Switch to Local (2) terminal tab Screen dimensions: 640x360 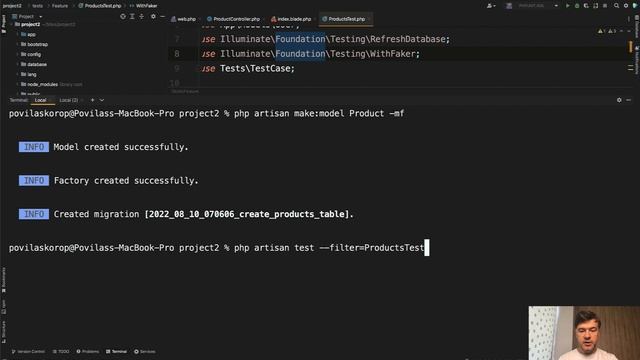[69, 100]
